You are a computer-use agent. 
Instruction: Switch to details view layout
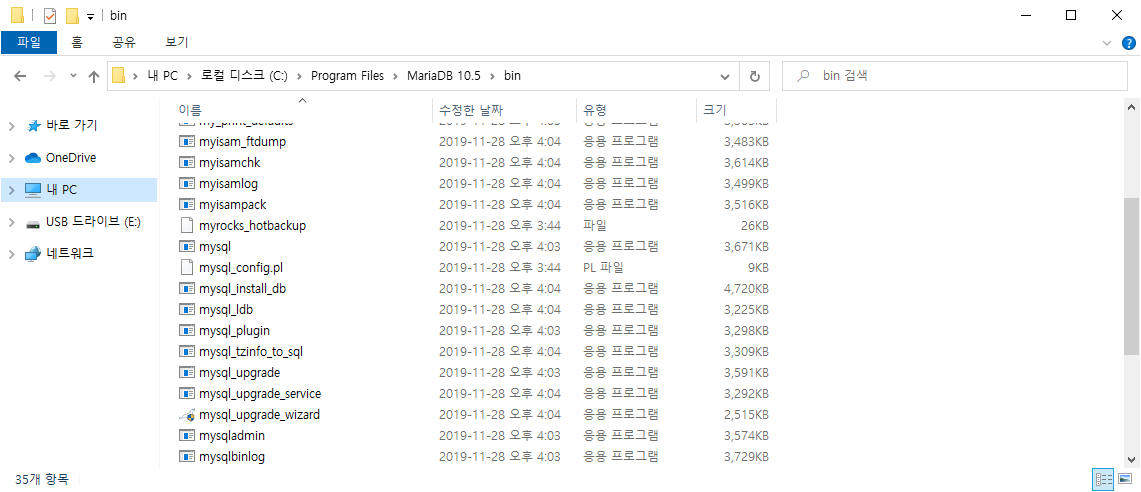pos(1103,479)
